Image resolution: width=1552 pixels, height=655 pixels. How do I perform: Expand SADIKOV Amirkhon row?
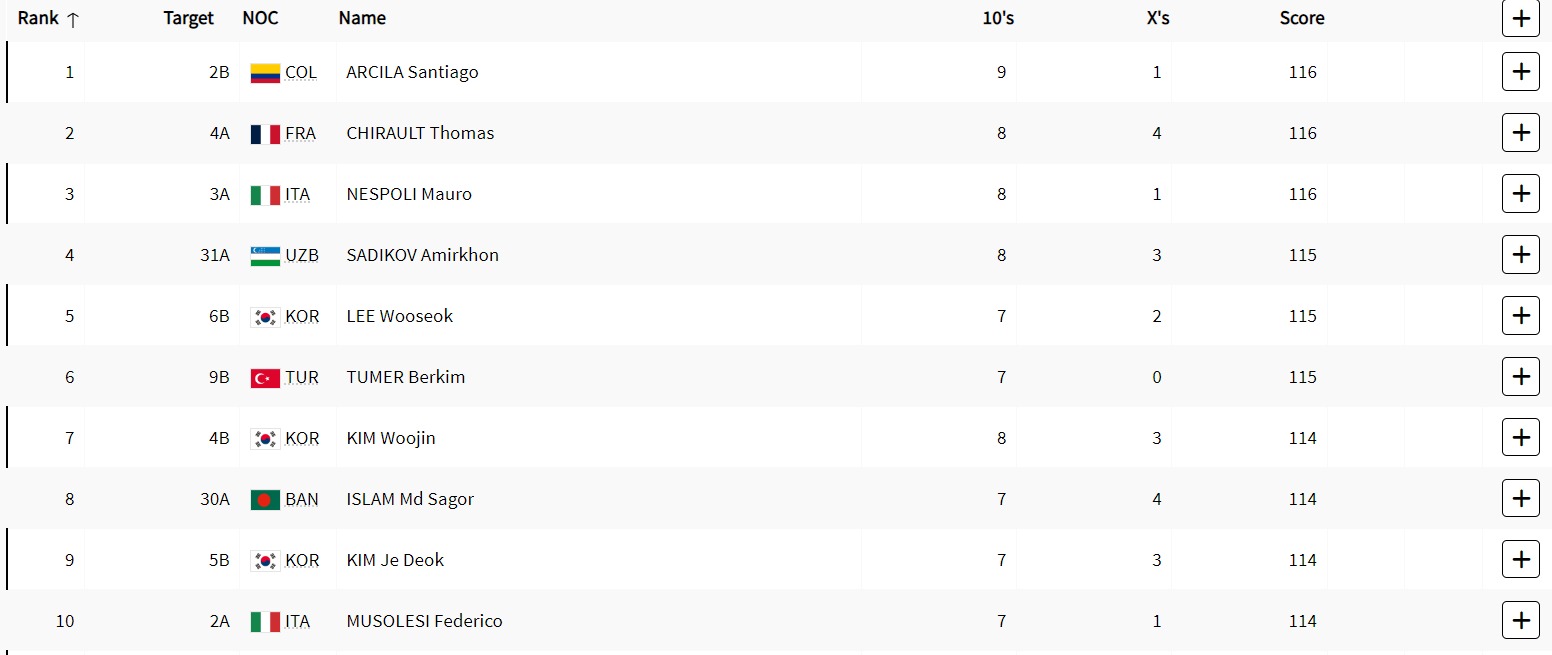1520,255
